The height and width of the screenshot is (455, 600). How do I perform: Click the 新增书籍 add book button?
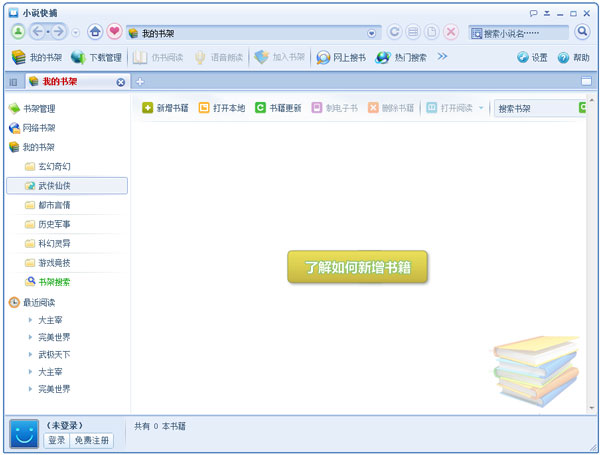coord(165,108)
